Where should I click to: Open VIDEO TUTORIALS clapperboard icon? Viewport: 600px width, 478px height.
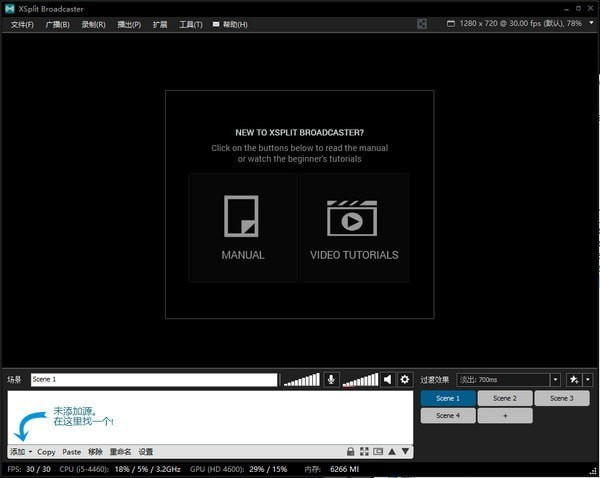coord(352,218)
